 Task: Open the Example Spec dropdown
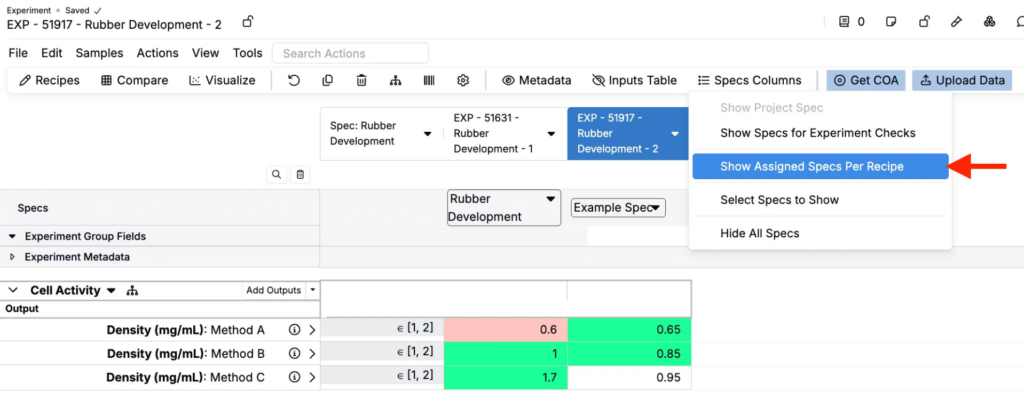click(x=618, y=208)
